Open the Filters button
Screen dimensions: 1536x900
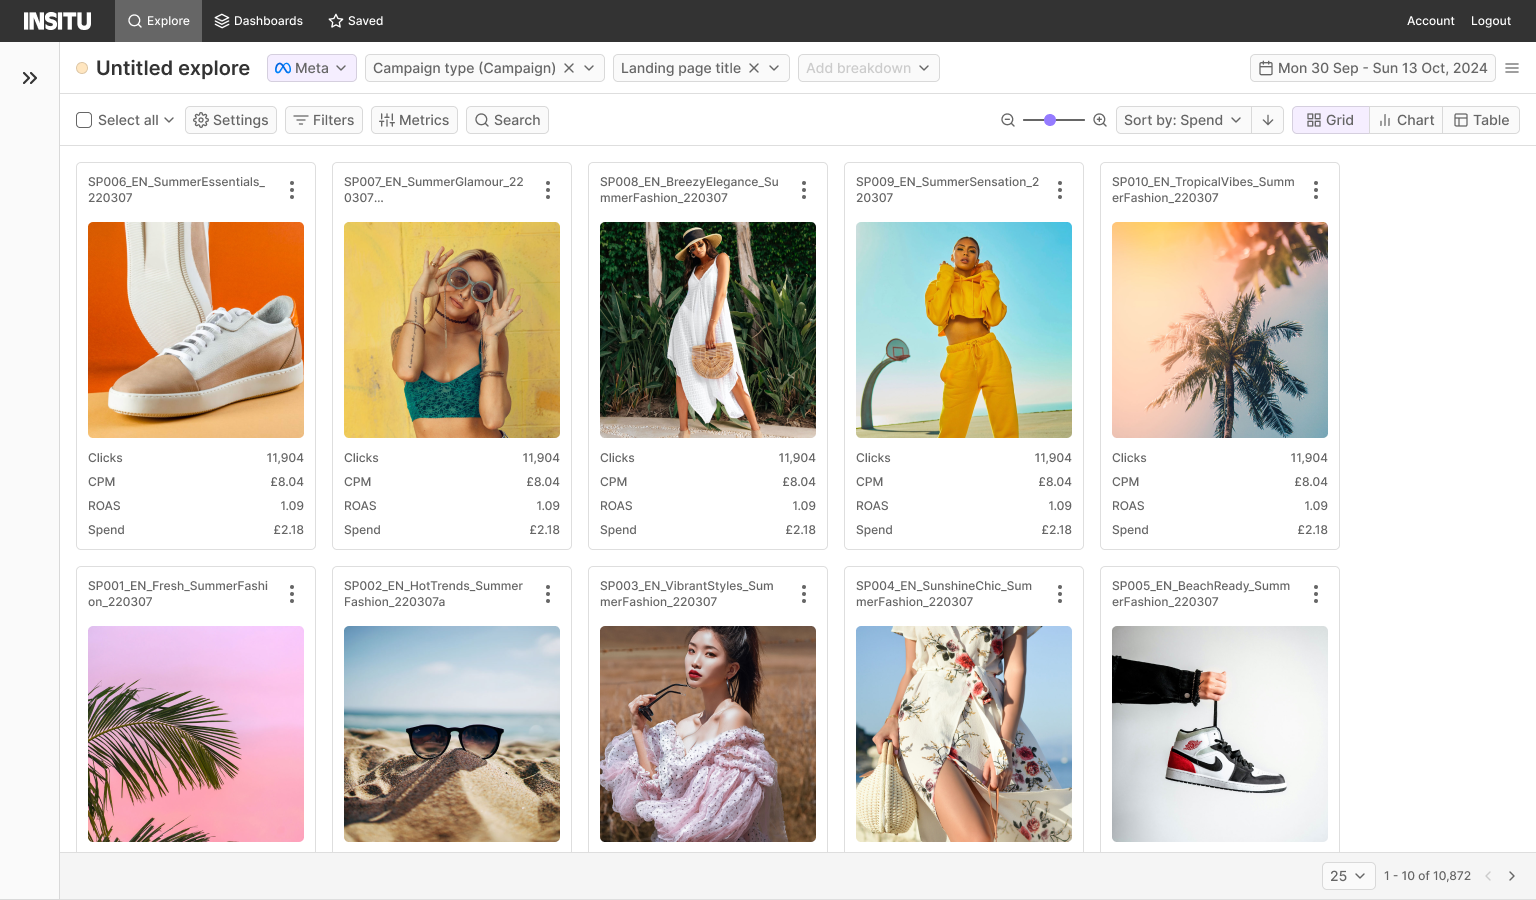pyautogui.click(x=324, y=120)
